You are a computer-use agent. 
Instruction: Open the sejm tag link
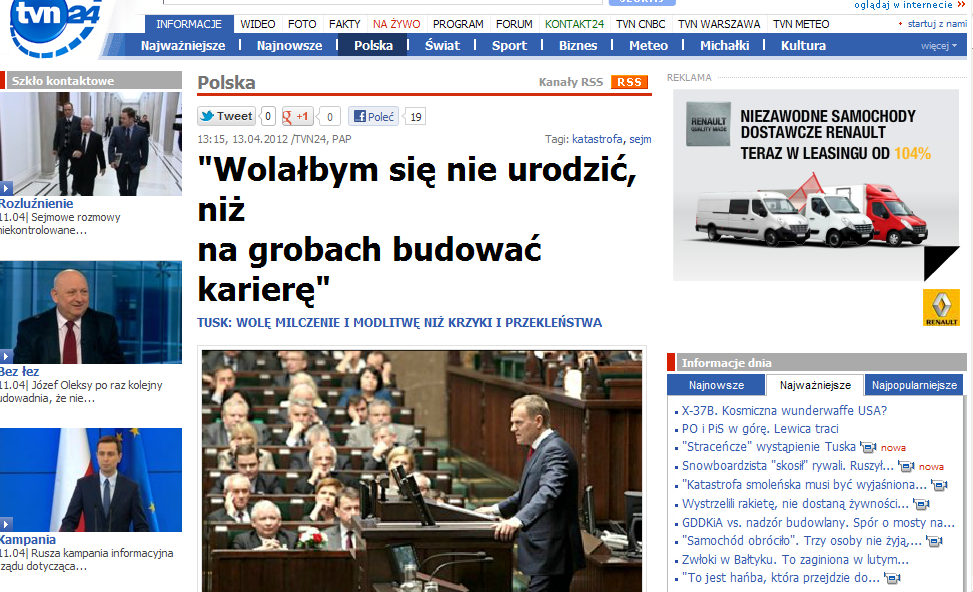(x=640, y=139)
